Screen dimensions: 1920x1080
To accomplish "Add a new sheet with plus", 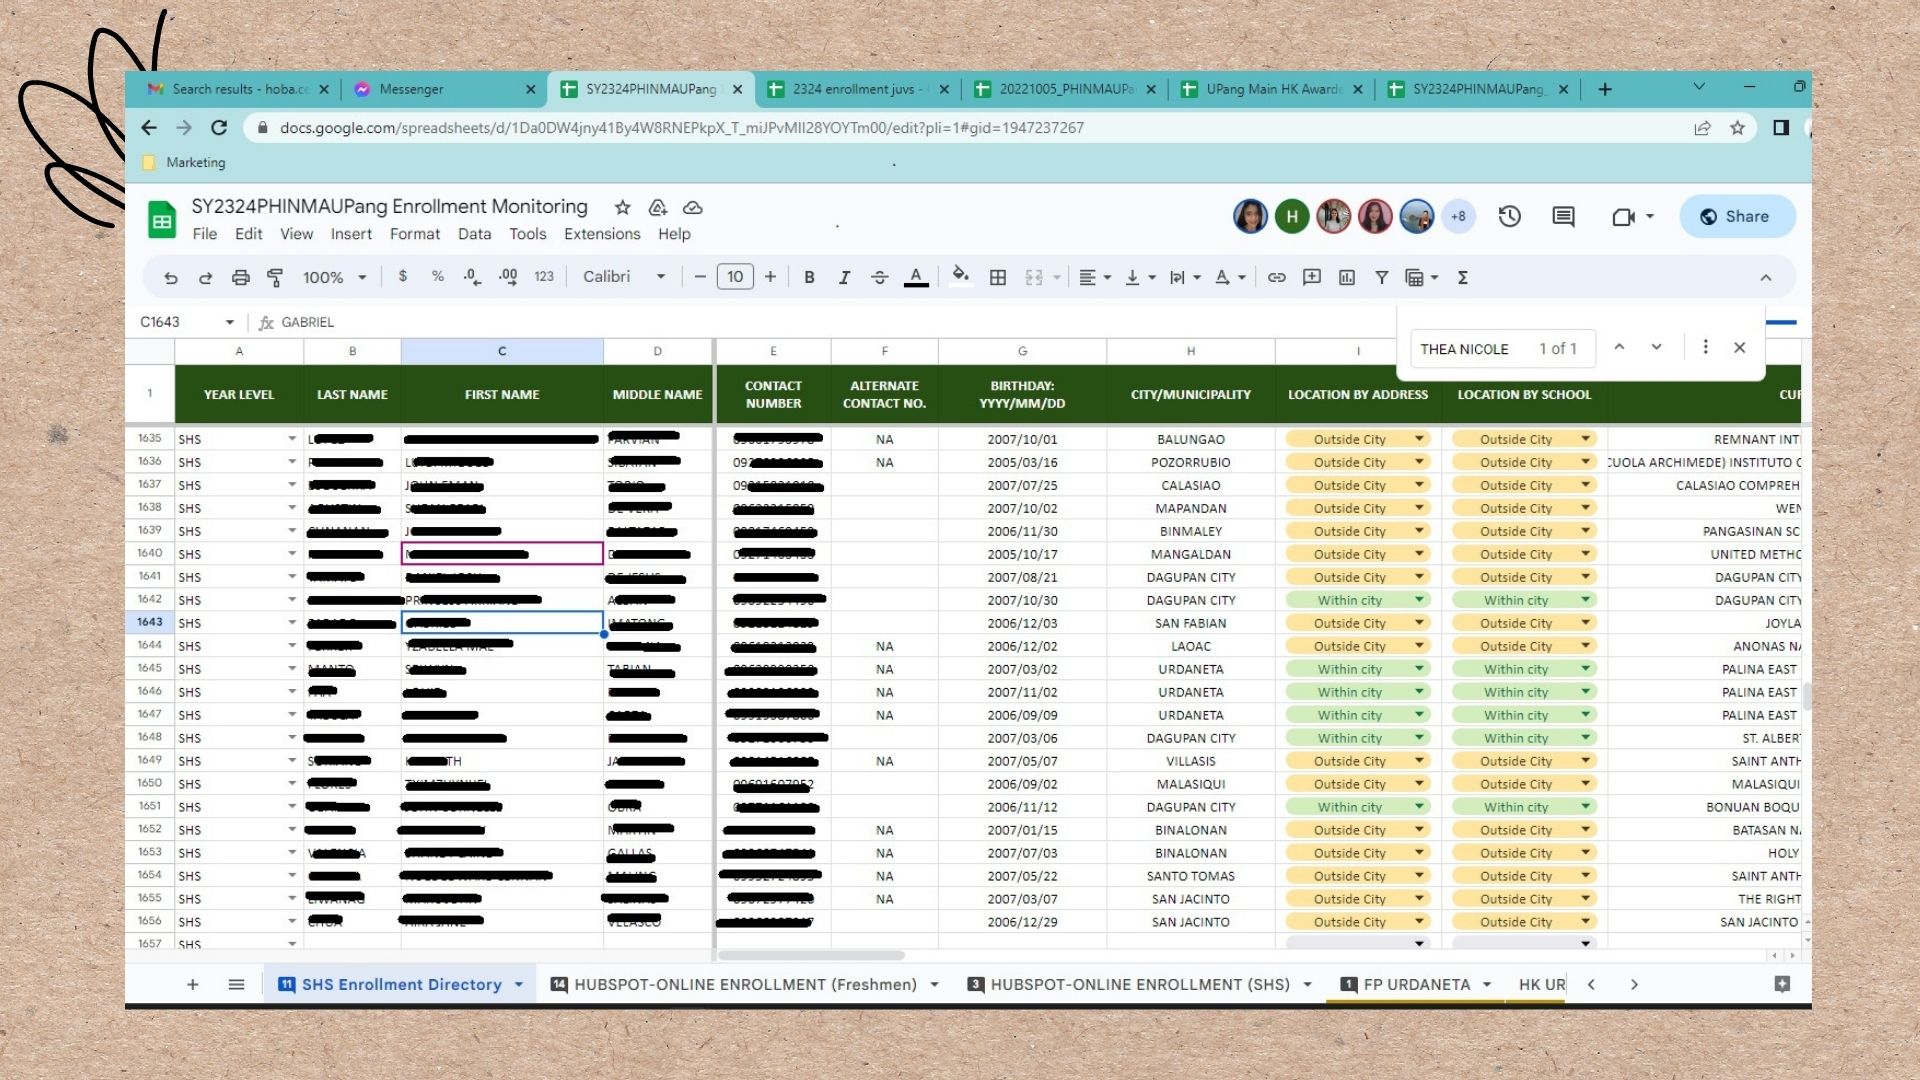I will tap(192, 984).
